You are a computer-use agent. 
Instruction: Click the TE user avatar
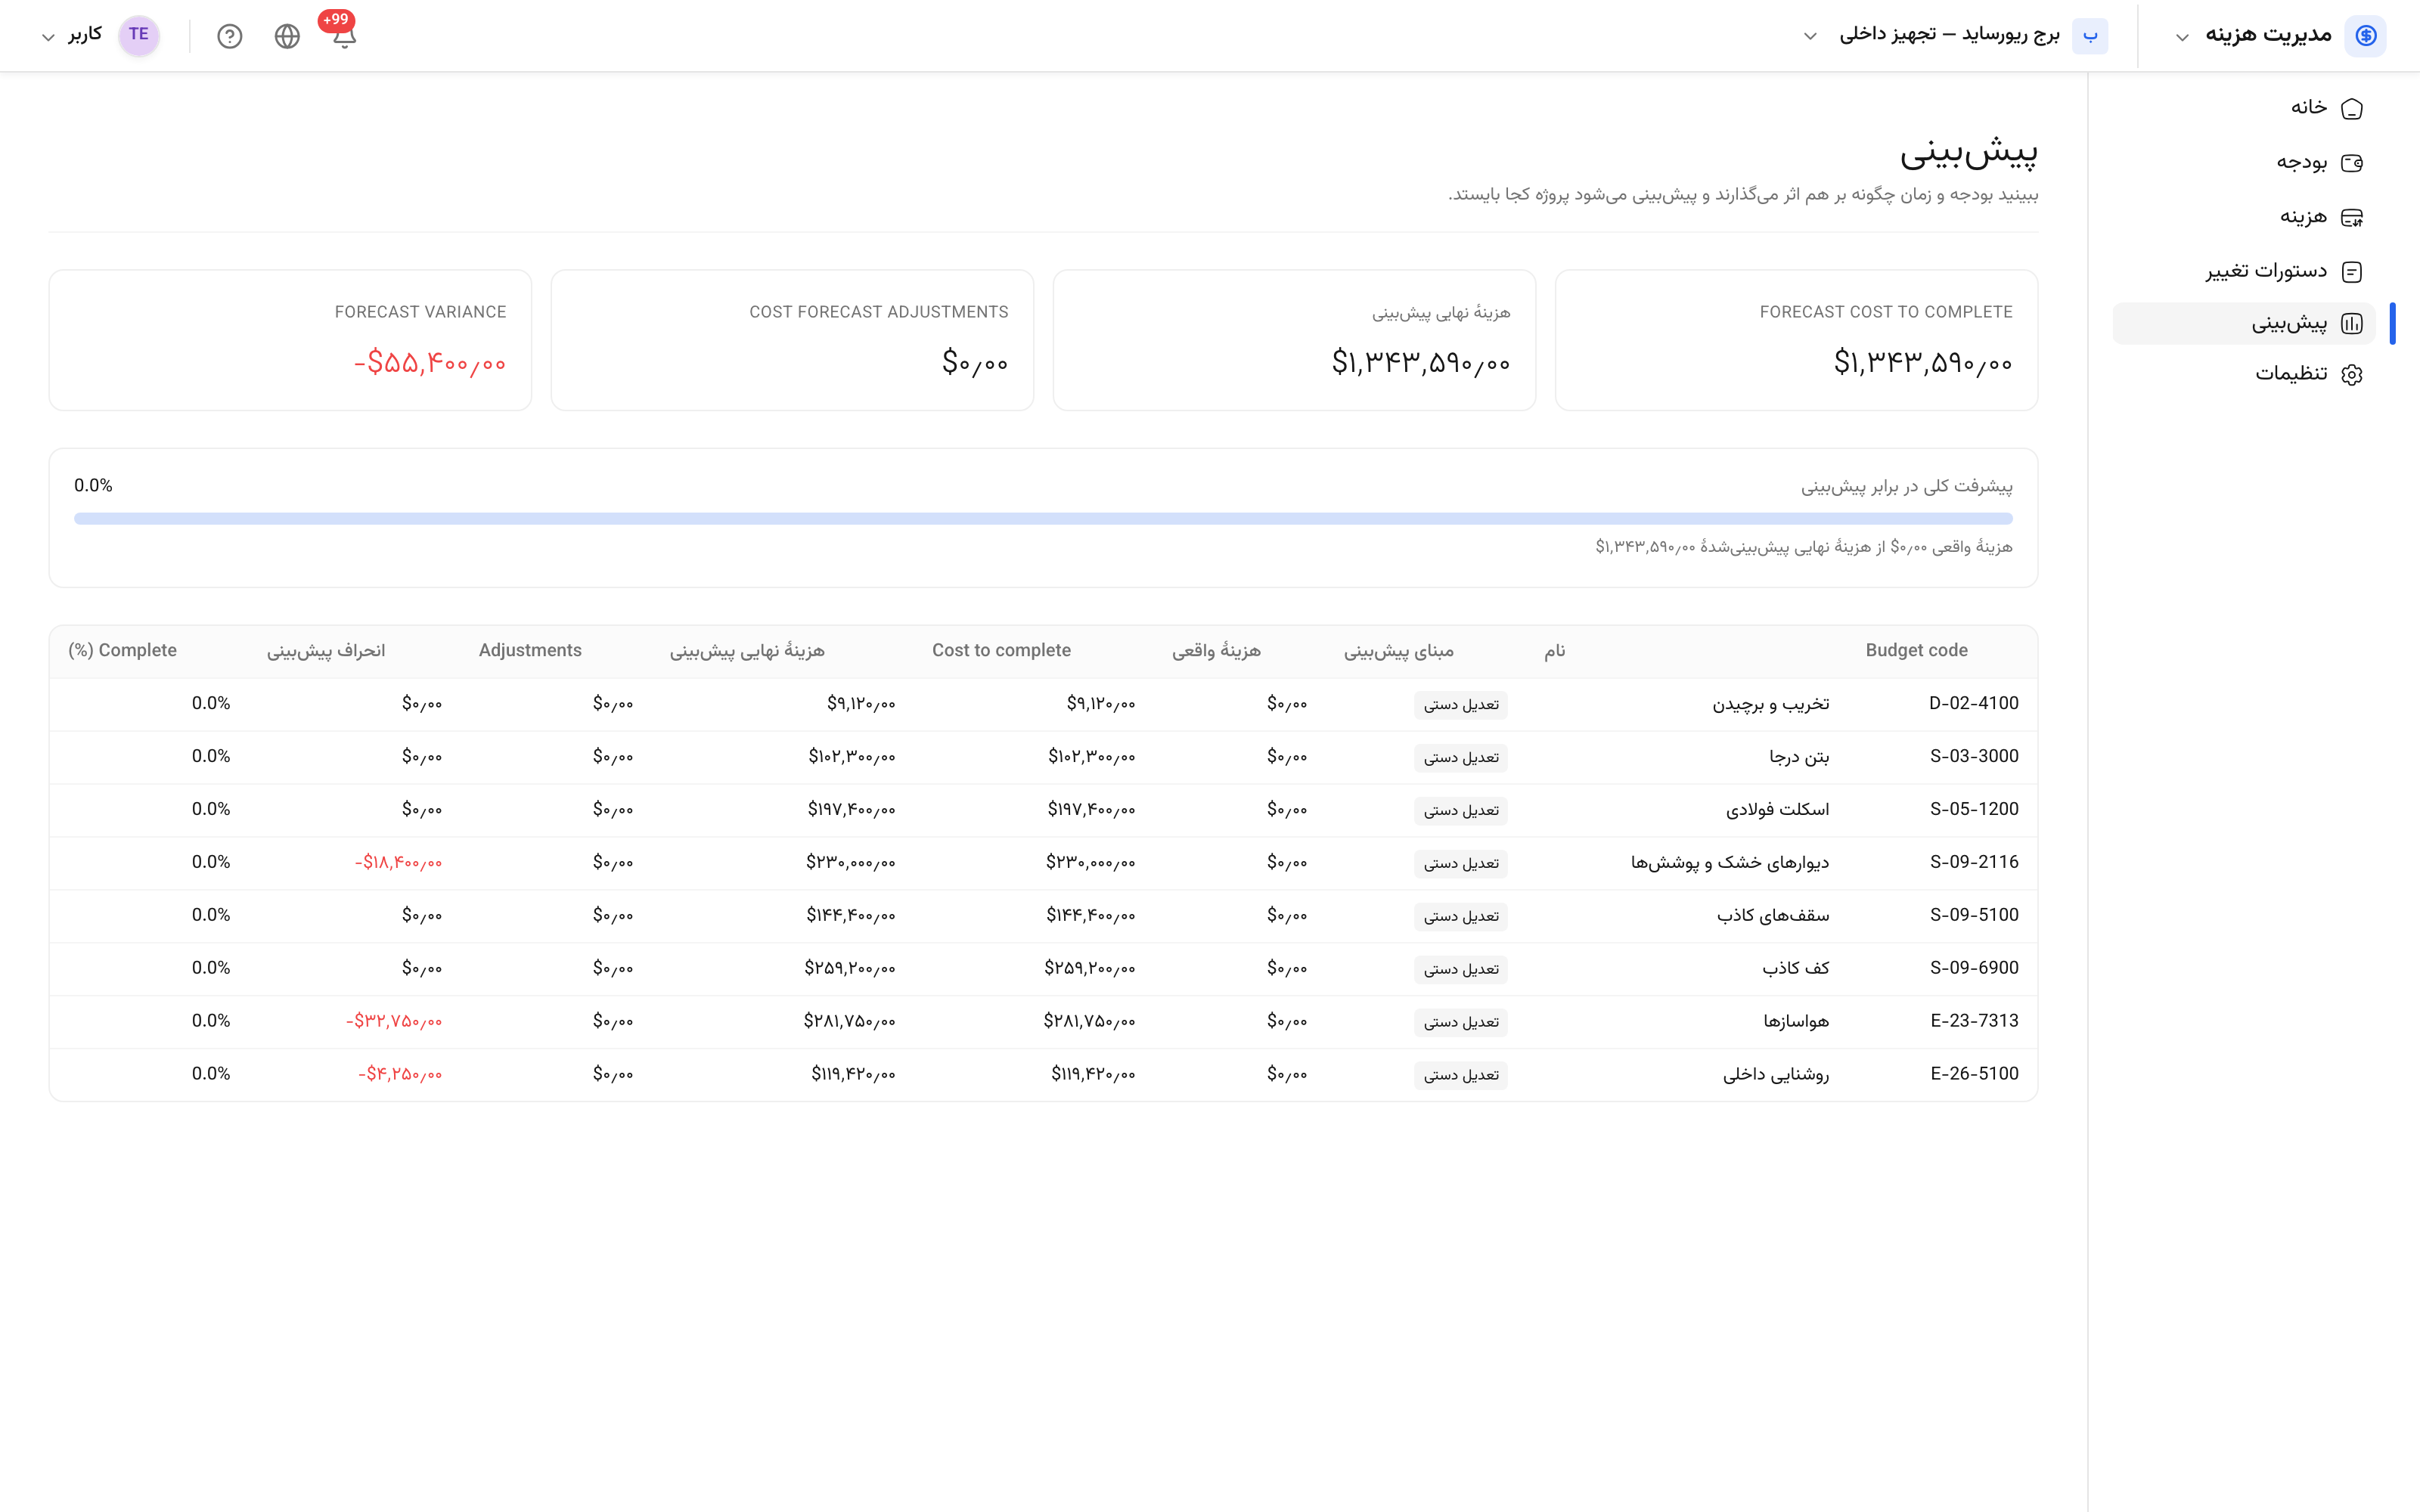pyautogui.click(x=139, y=35)
